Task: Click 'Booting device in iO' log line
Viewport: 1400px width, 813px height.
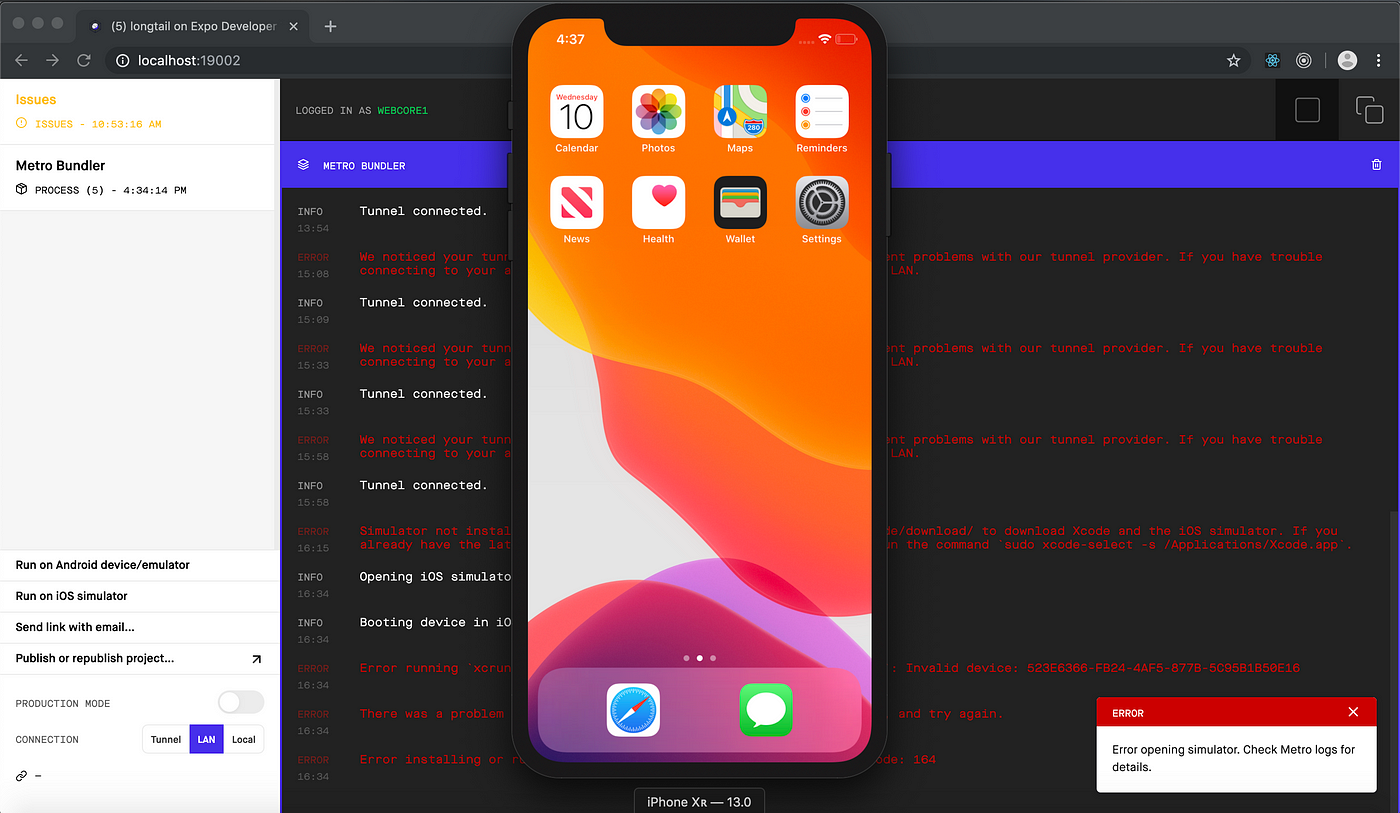Action: 435,622
